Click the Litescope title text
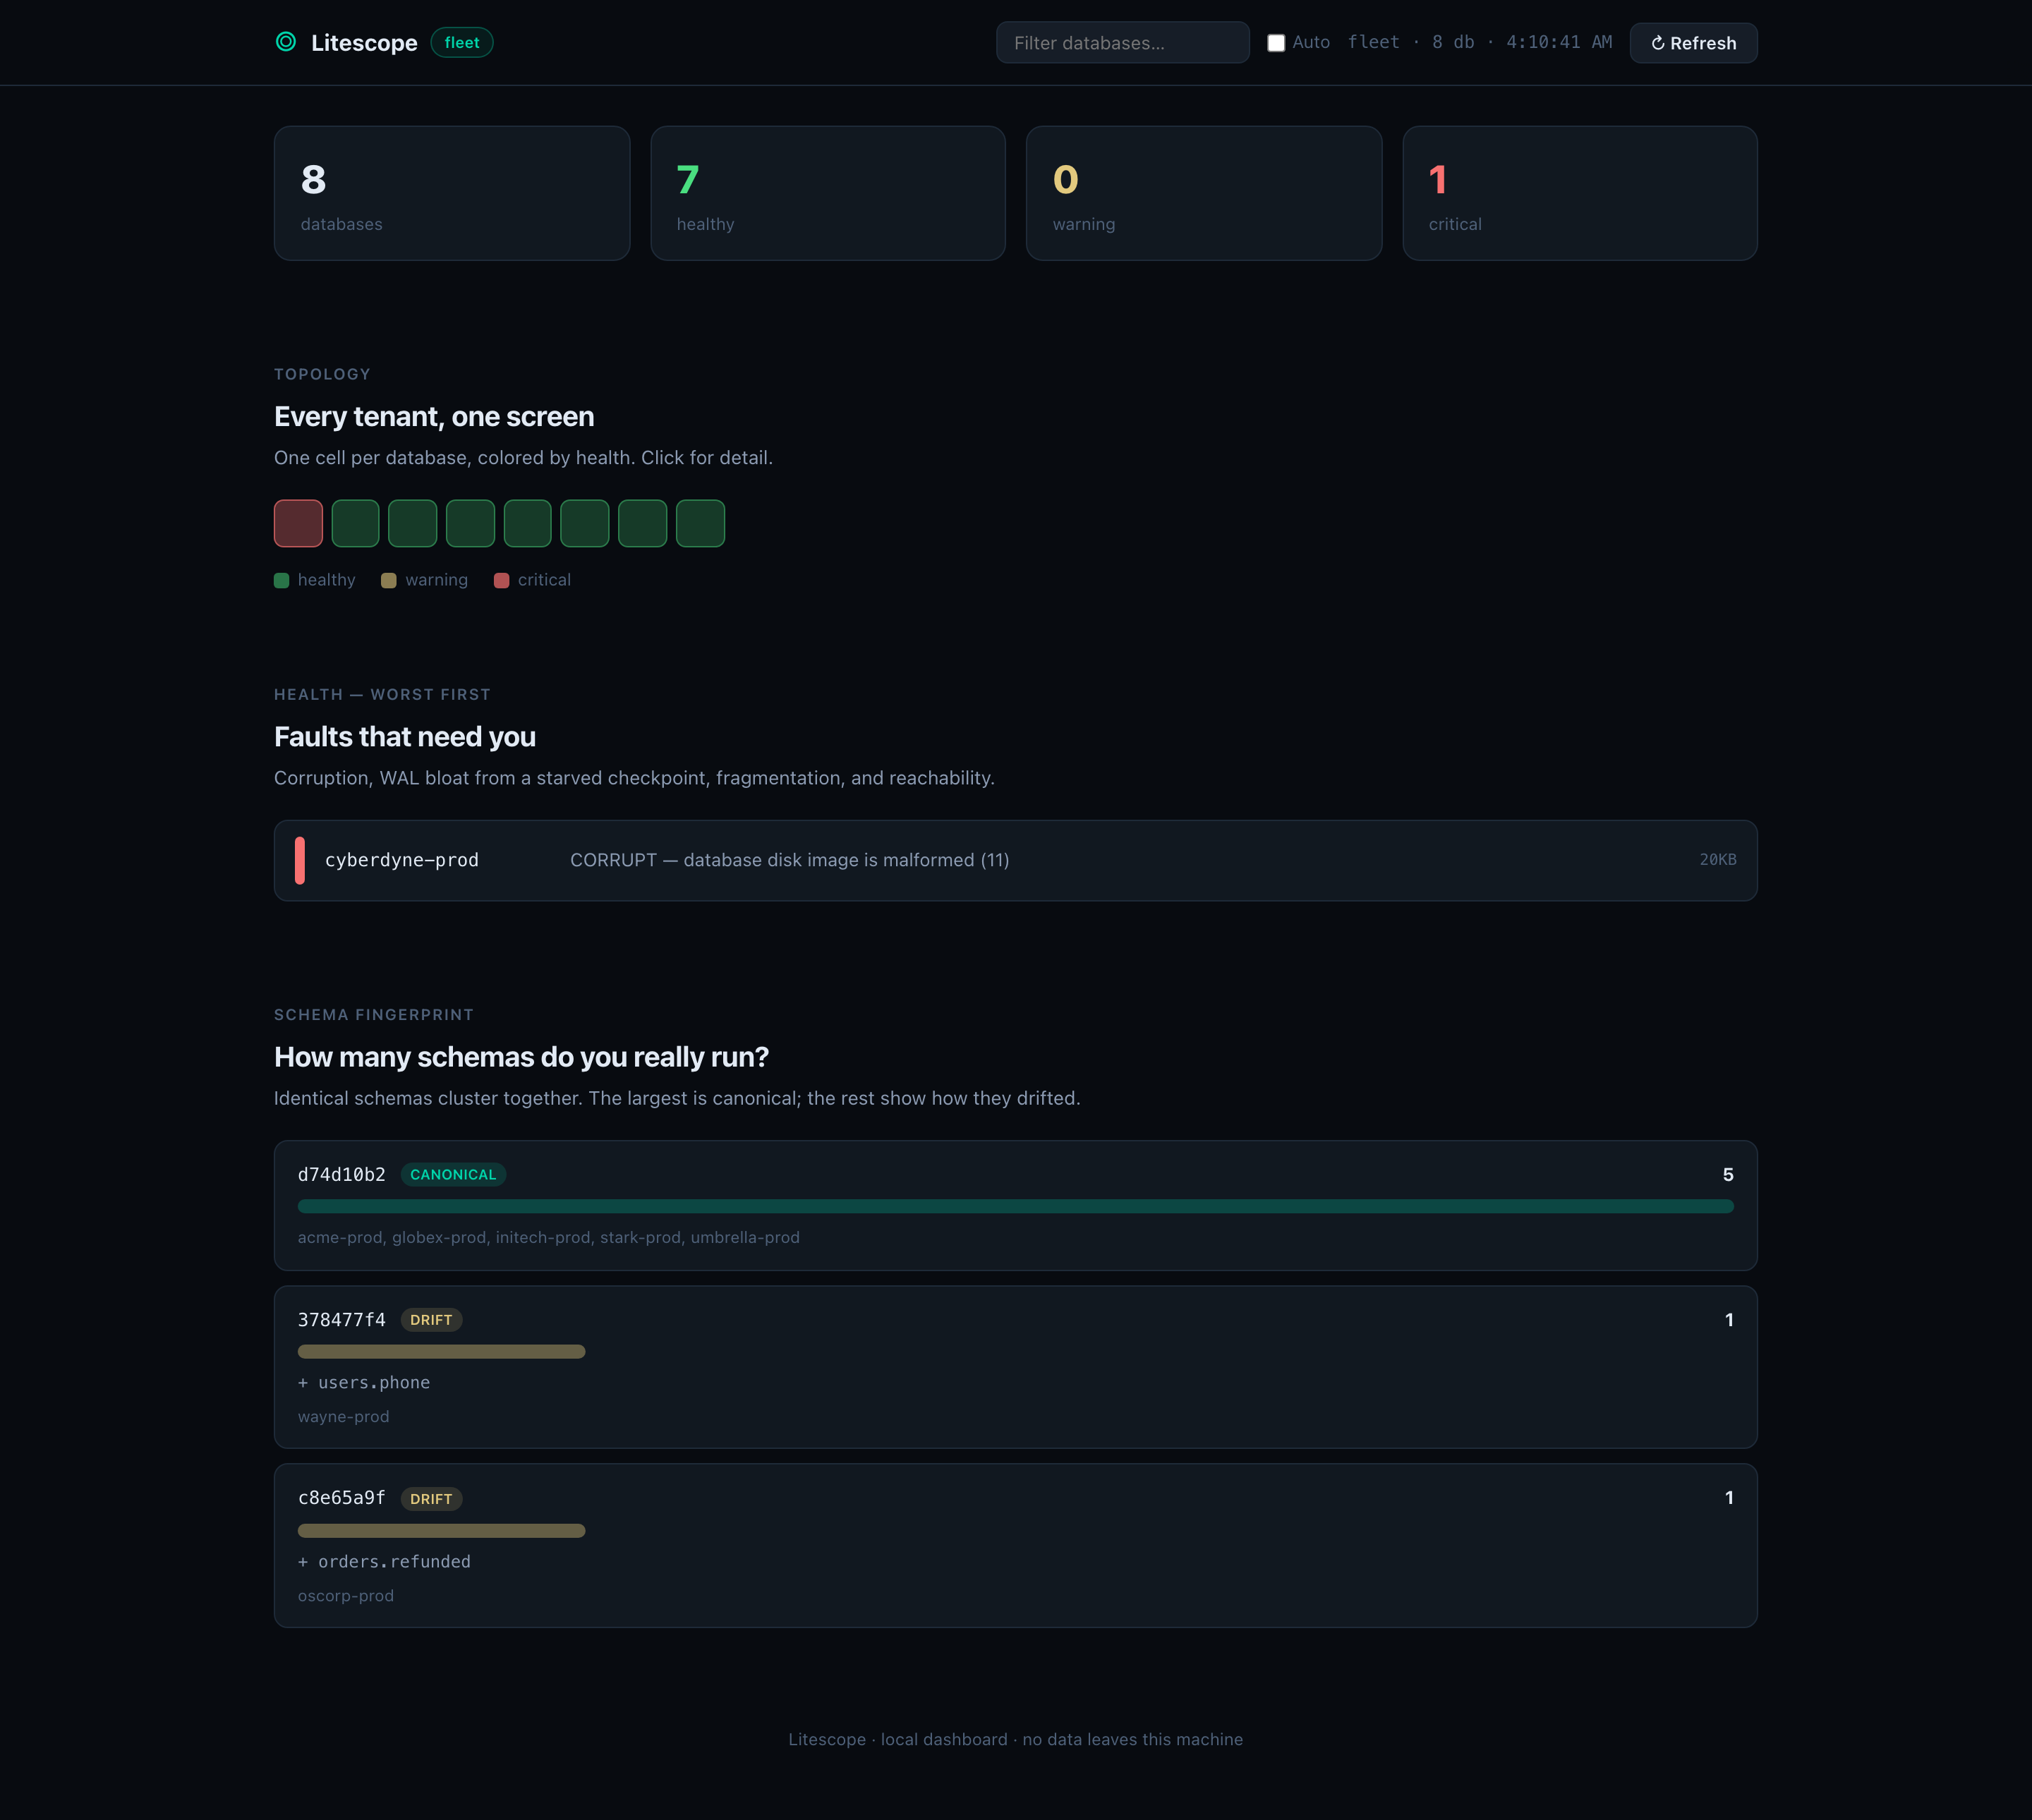 [x=364, y=43]
